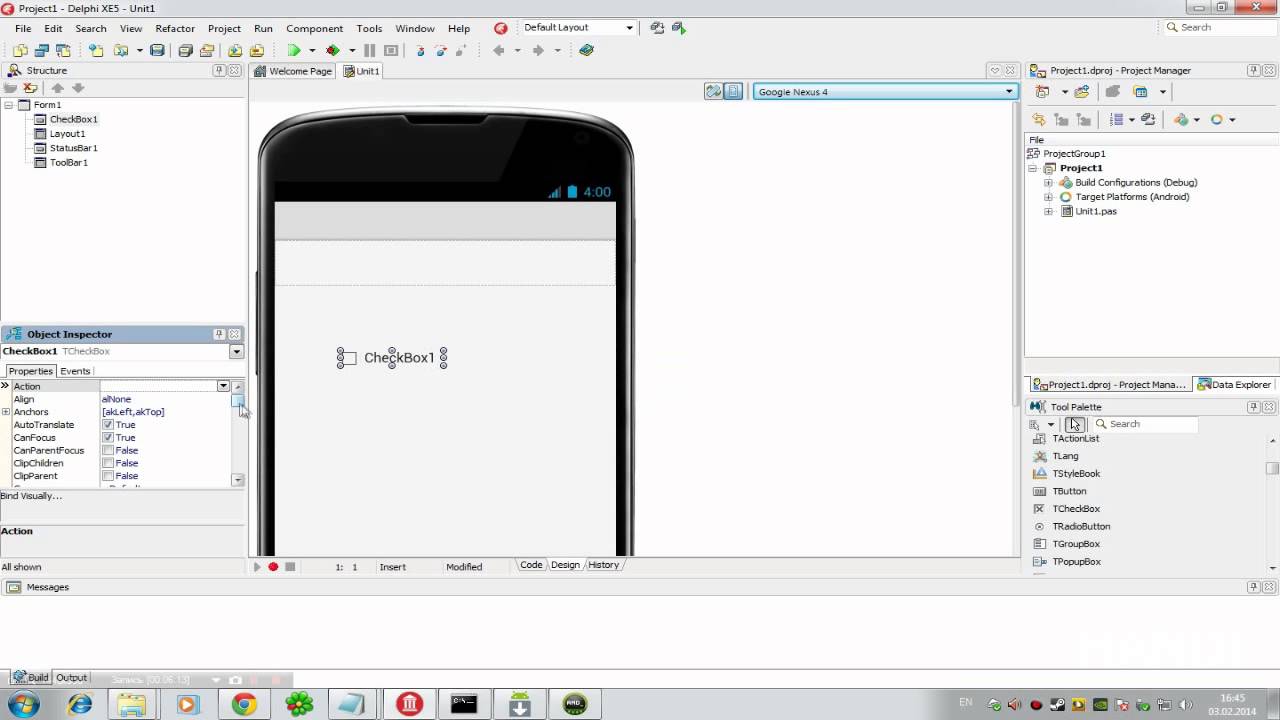Expand Build Configurations (Debug) node

(1048, 183)
